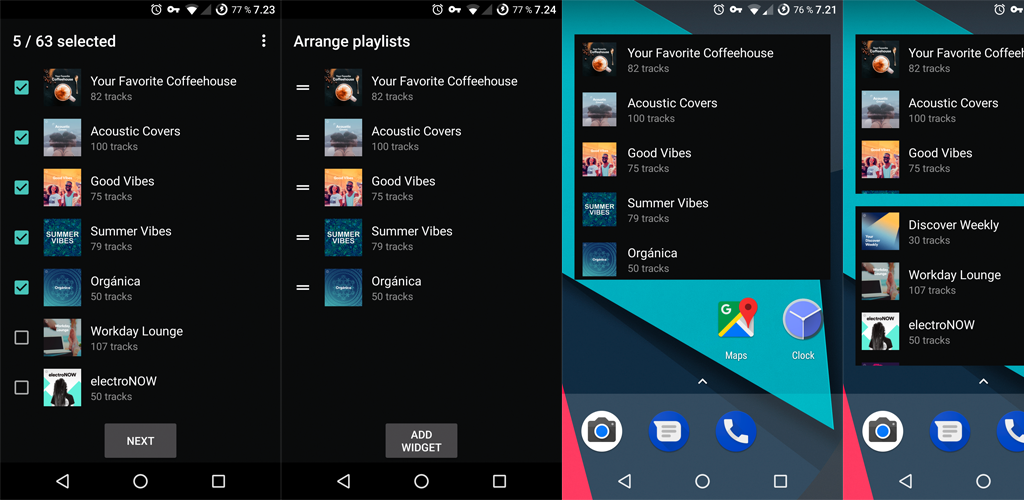Grab the reorder handle for Acoustic Covers

click(x=302, y=137)
